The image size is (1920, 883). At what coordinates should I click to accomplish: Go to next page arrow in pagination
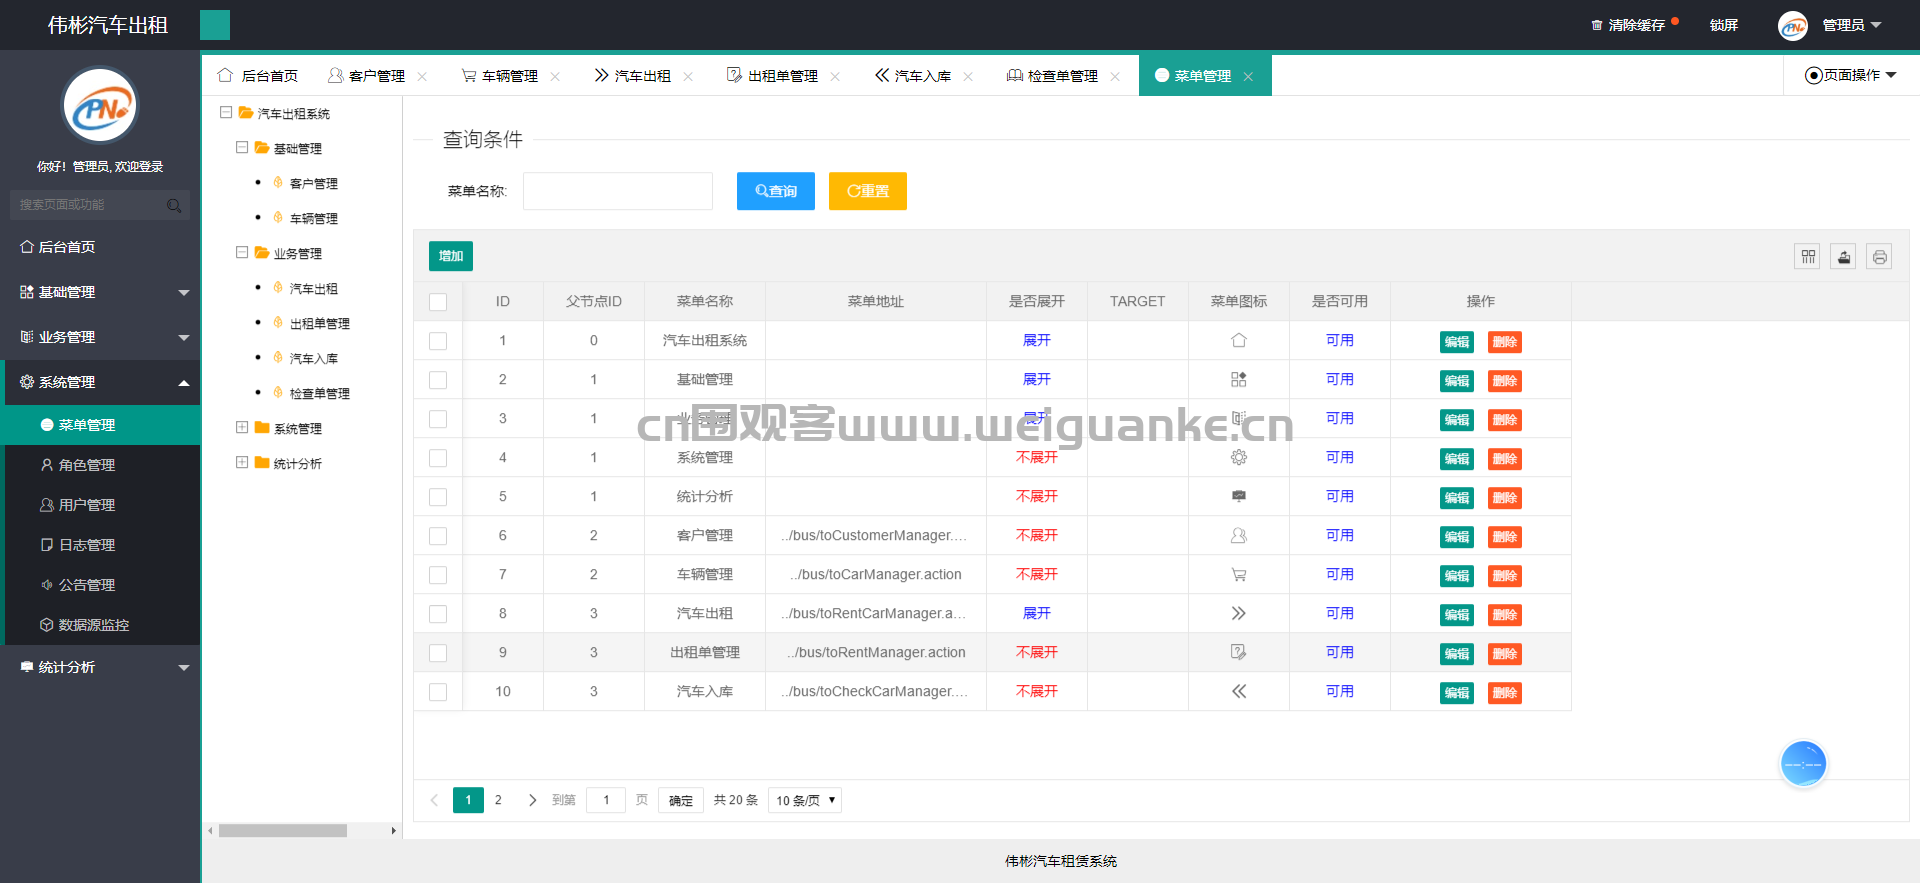pyautogui.click(x=532, y=801)
